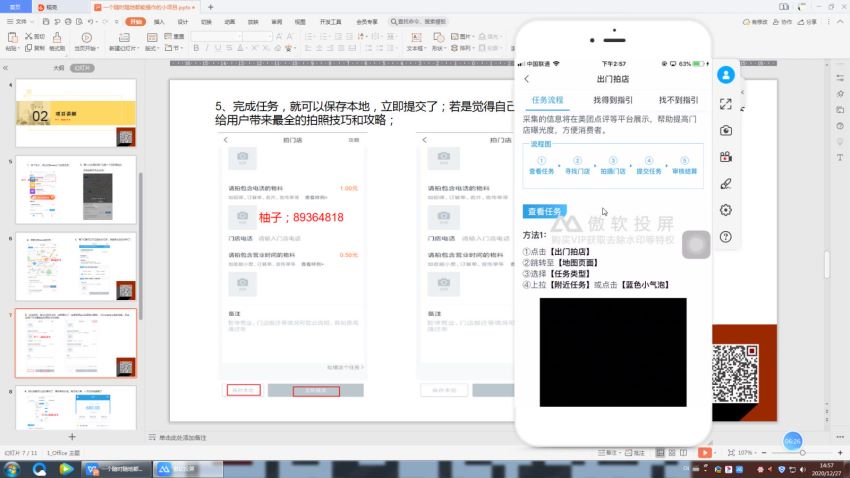Click the Undo arrow in quick access toolbar
Viewport: 850px width, 478px height.
tap(91, 22)
